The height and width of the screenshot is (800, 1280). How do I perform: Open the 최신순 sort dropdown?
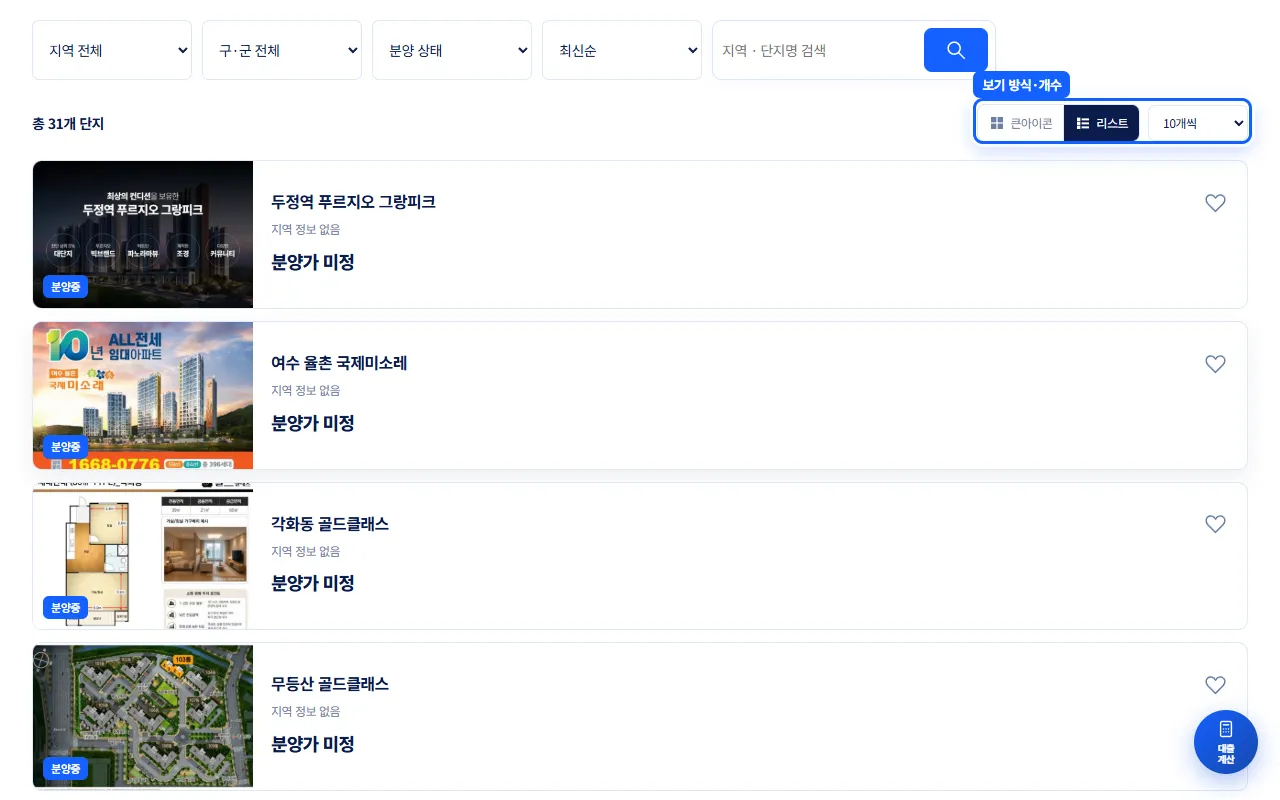(622, 50)
